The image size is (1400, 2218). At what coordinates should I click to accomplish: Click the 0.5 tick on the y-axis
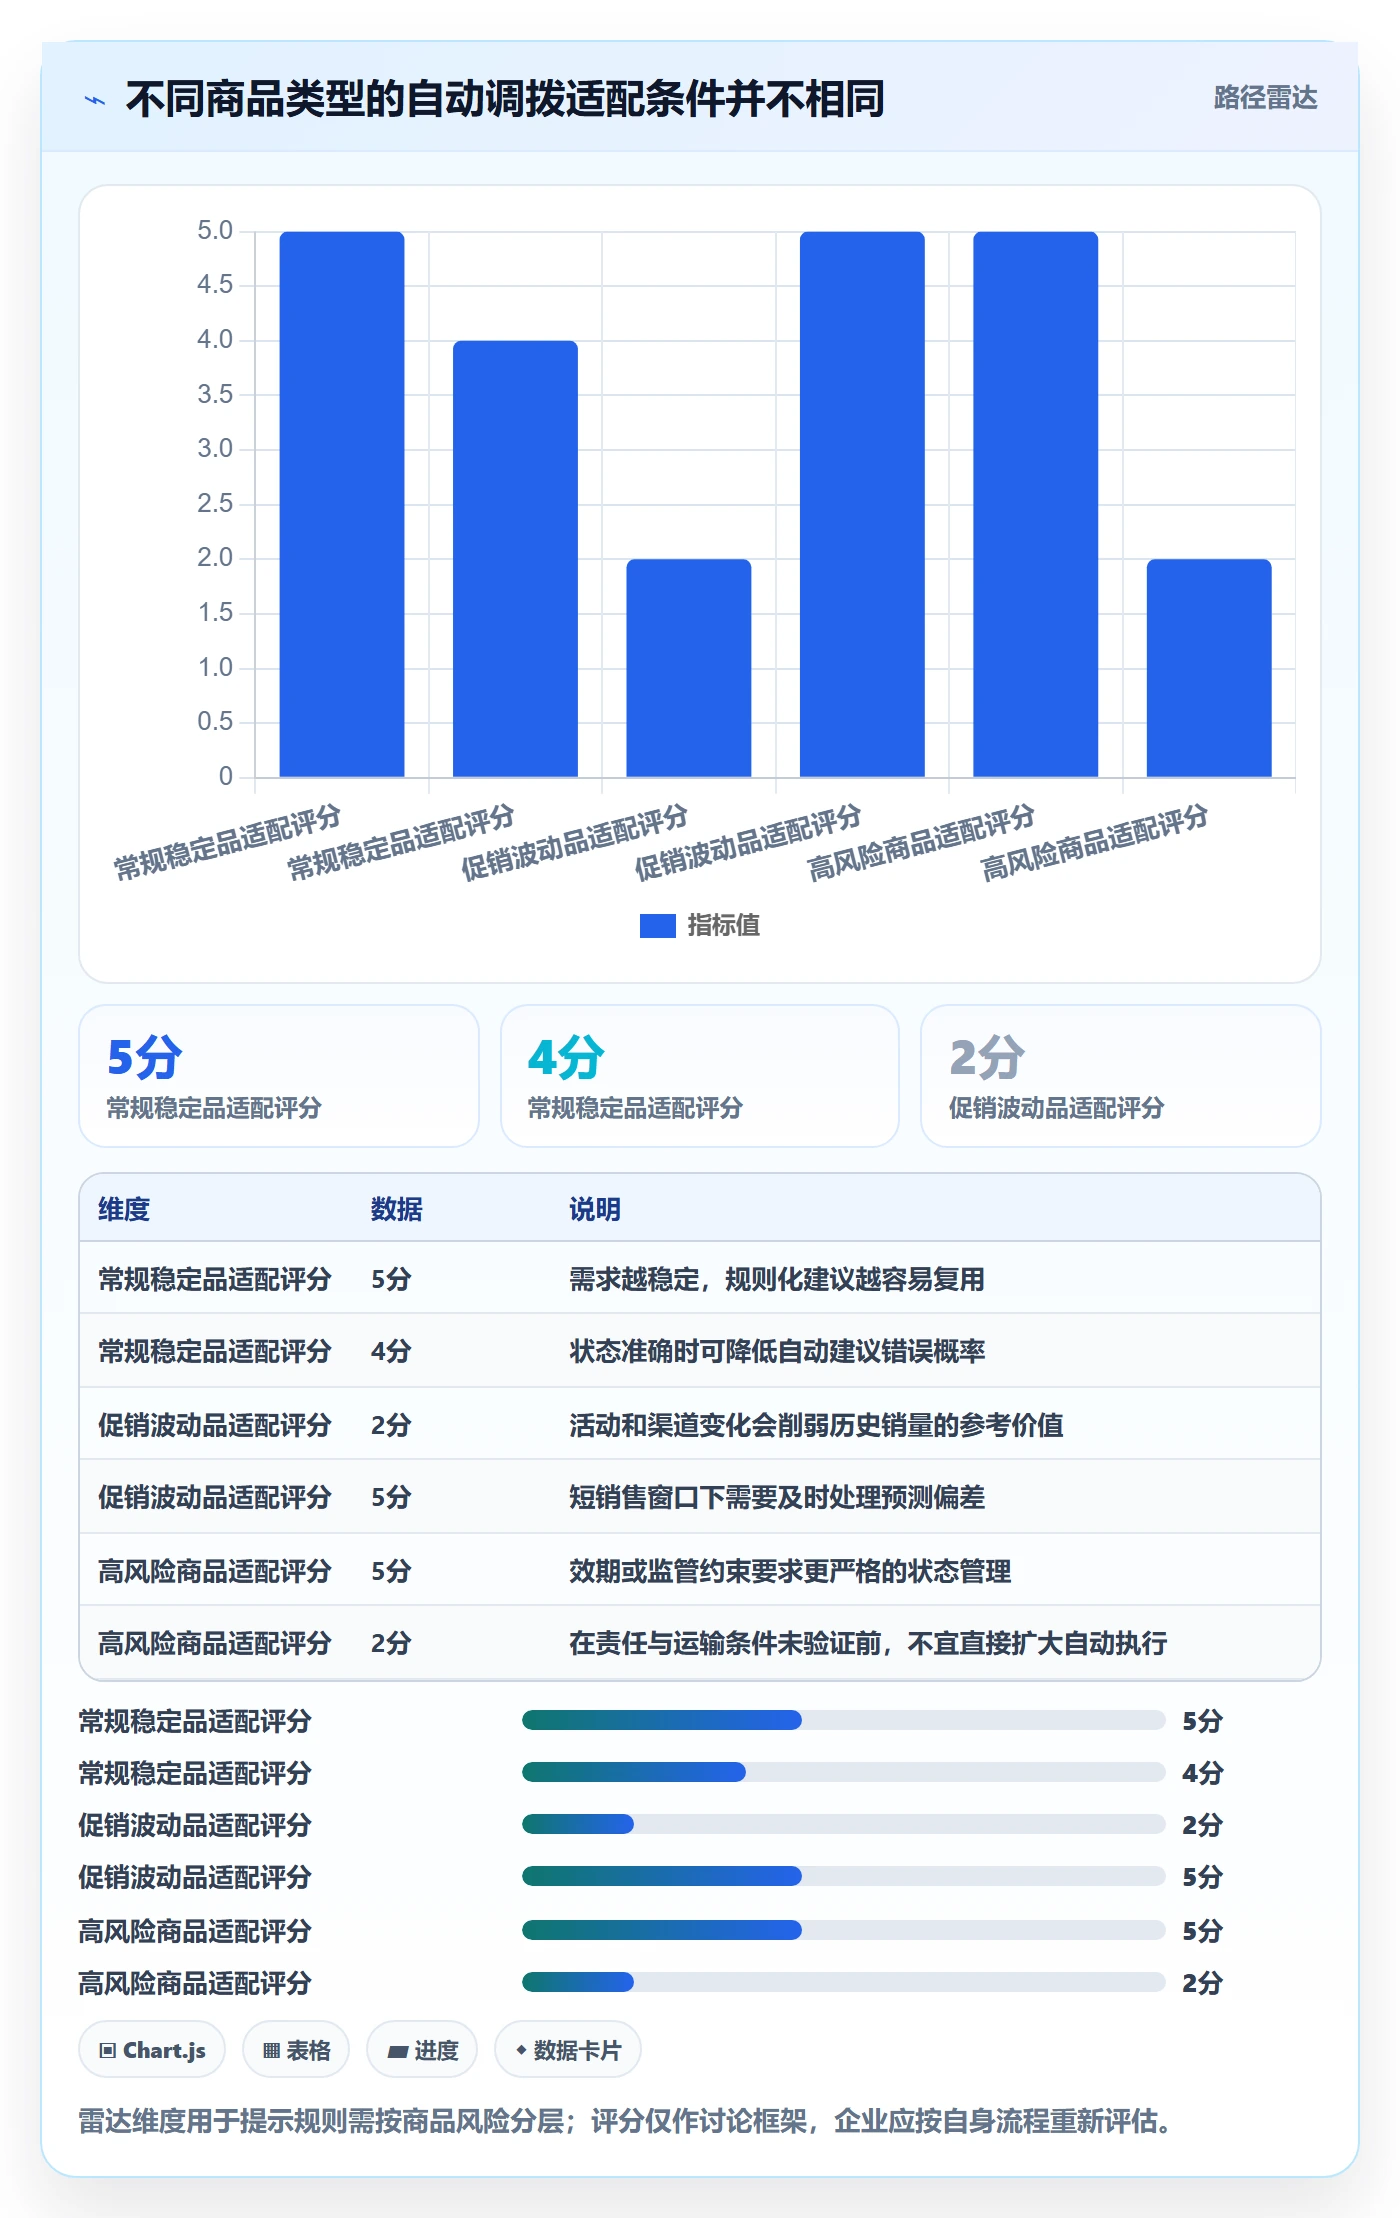tap(215, 721)
